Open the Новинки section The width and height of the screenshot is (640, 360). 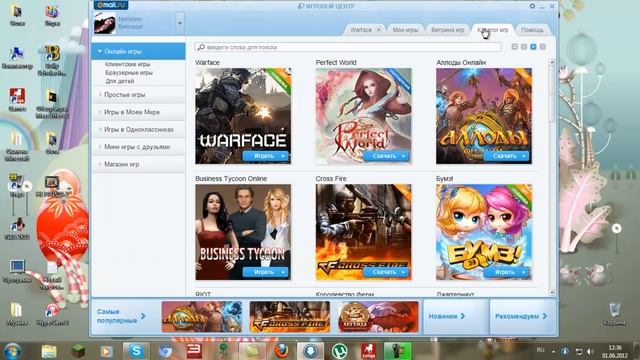click(456, 316)
